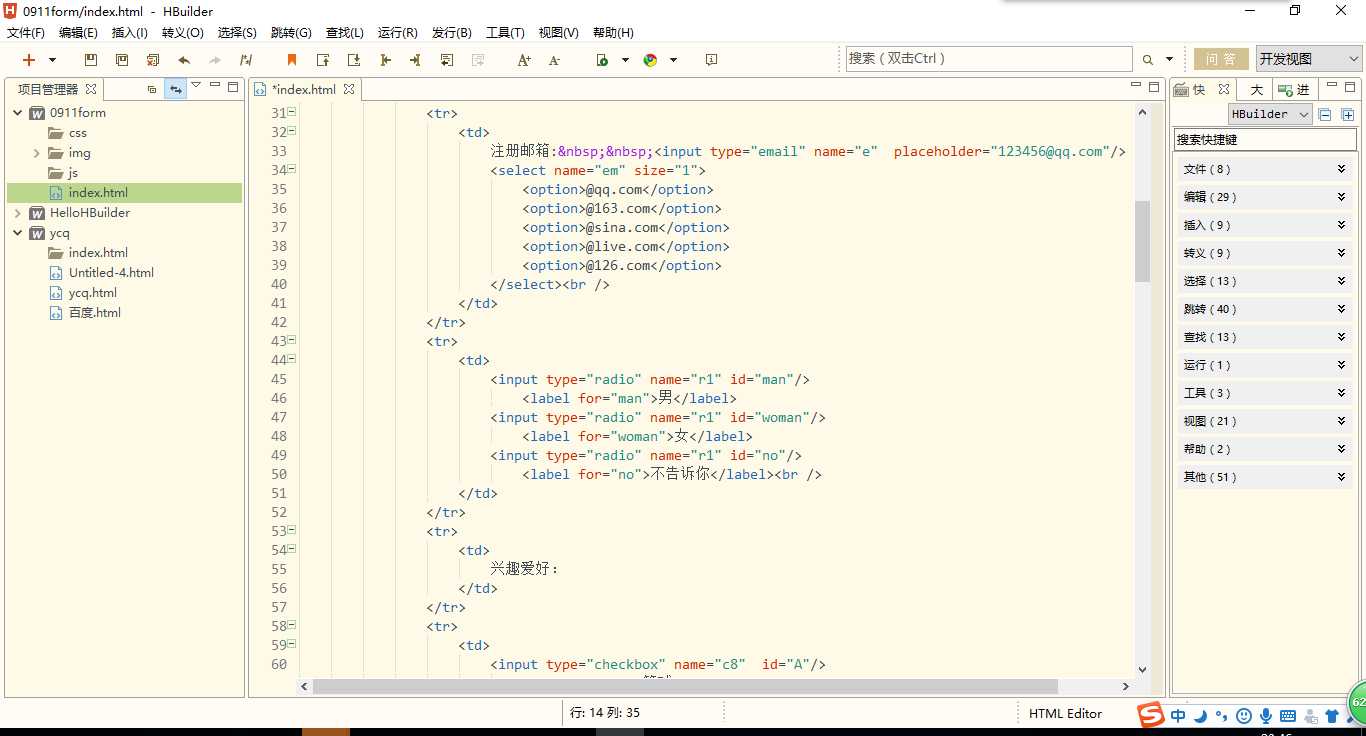Open the 开发视图 perspective dropdown
The width and height of the screenshot is (1366, 736).
[1309, 59]
